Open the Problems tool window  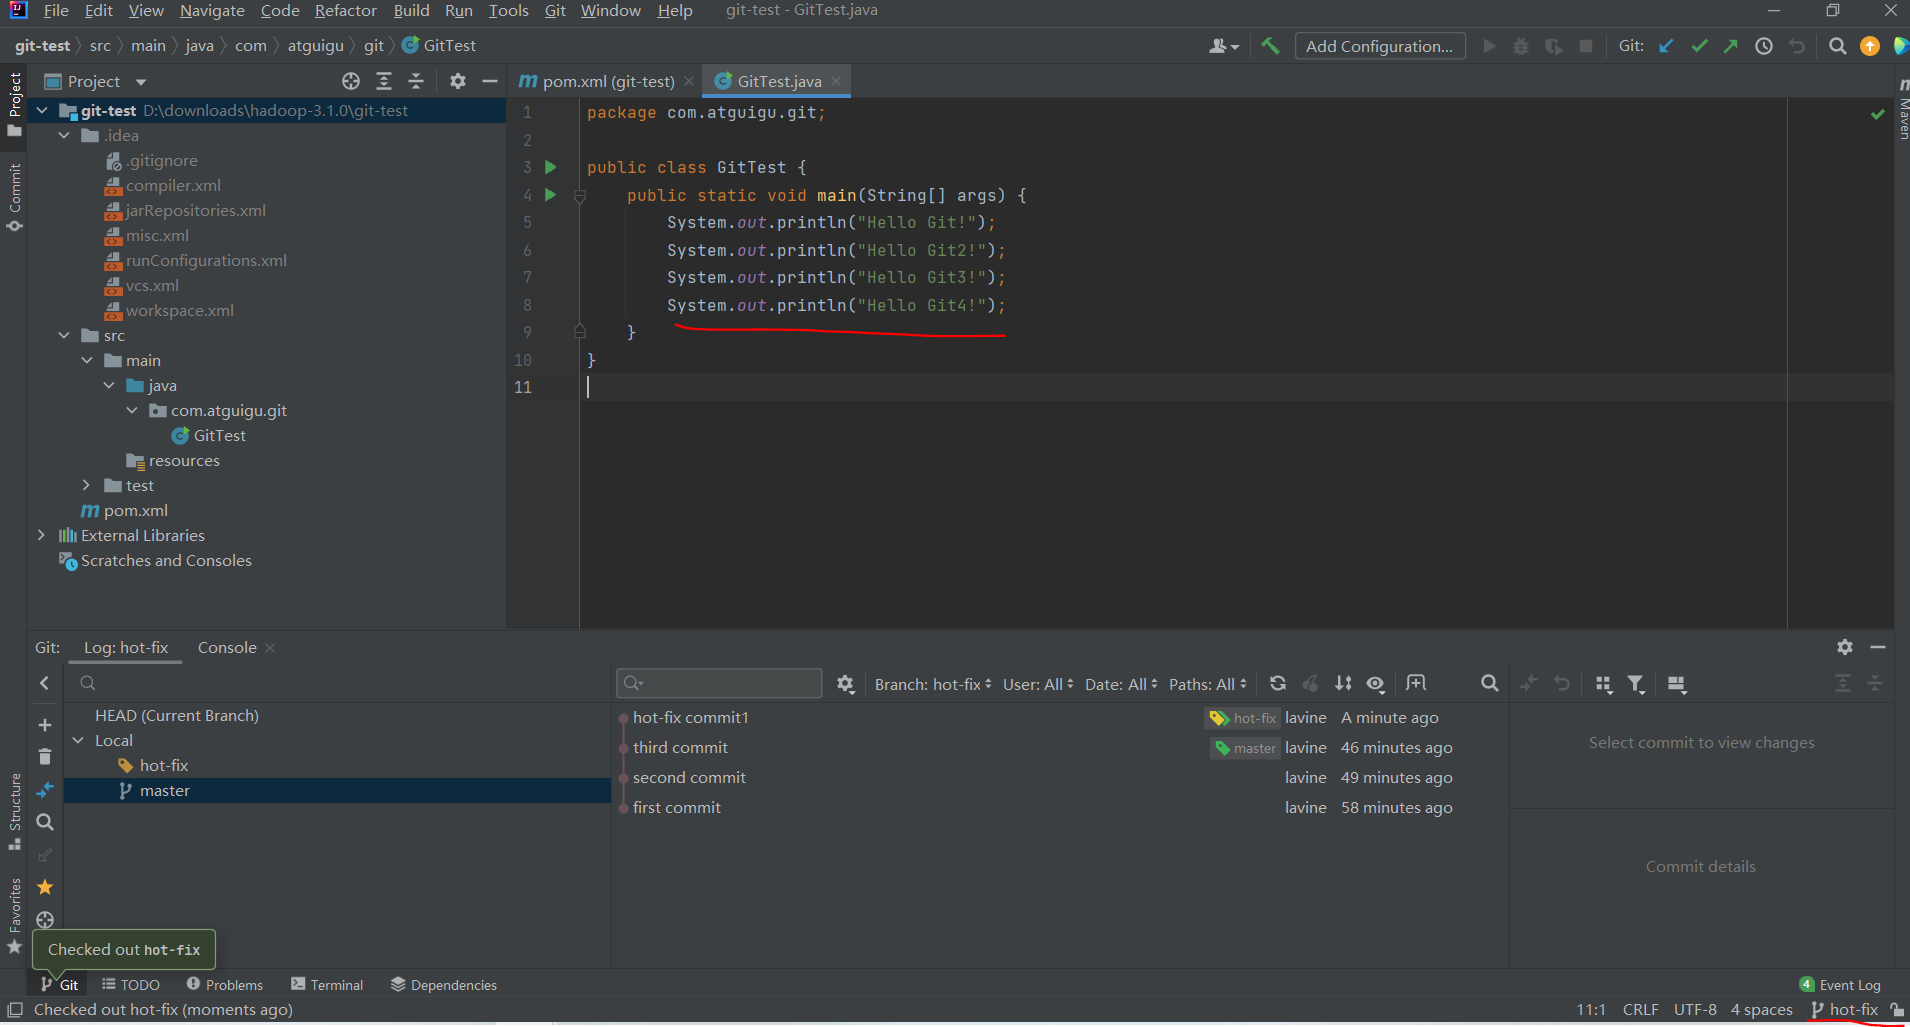click(x=225, y=985)
